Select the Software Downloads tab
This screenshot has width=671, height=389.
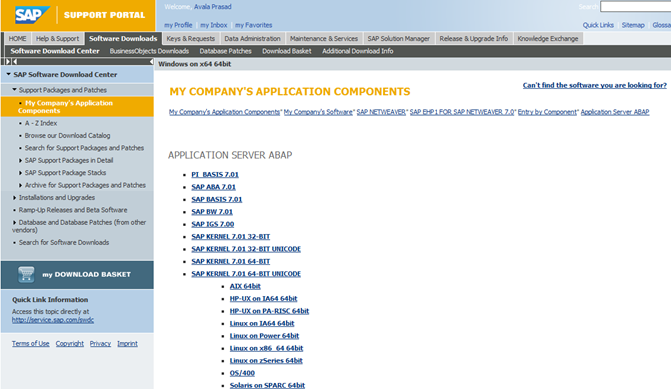pos(123,39)
